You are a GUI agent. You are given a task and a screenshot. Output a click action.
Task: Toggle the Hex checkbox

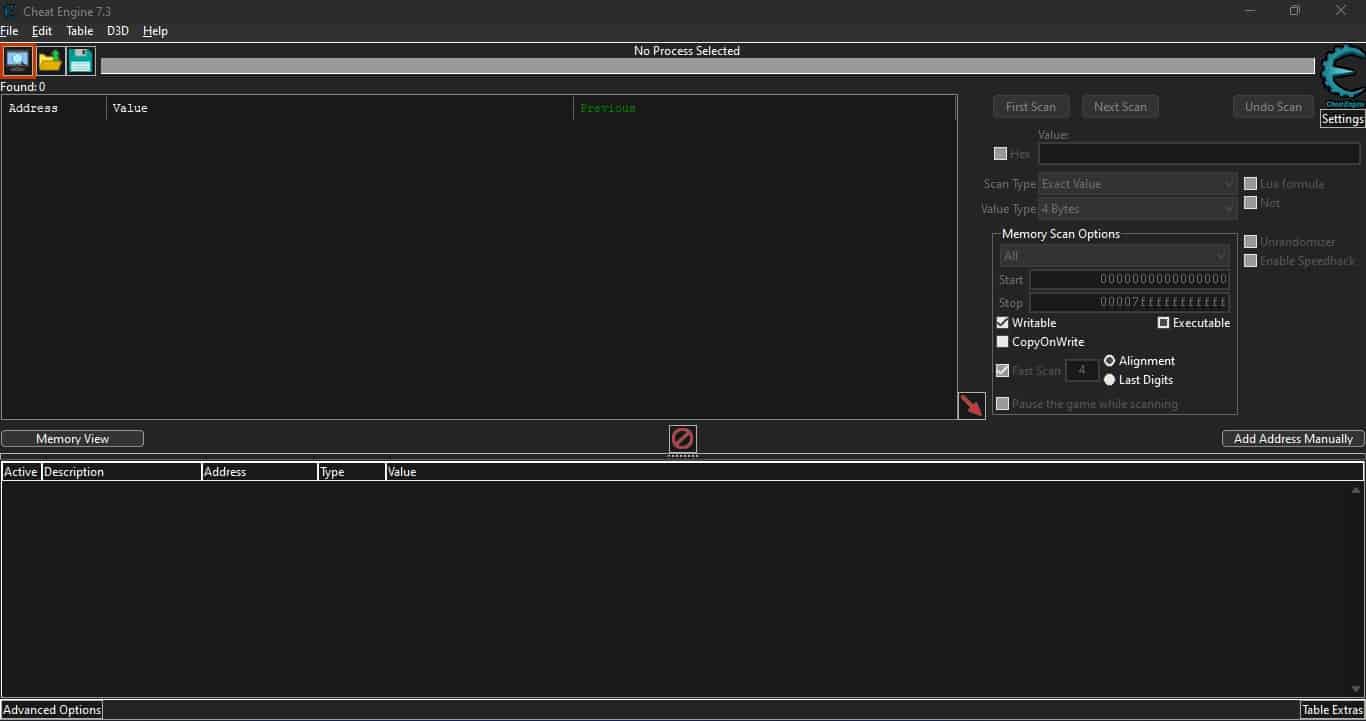[x=1001, y=154]
